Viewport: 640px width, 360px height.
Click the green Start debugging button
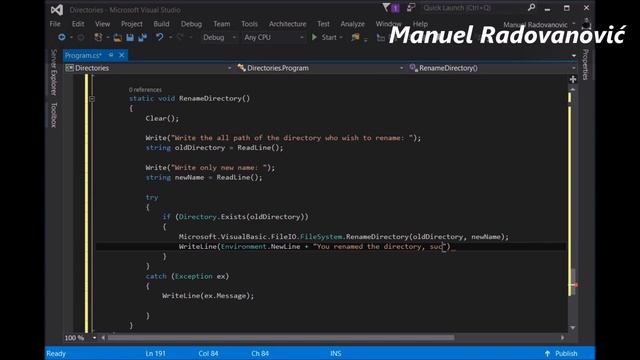325,37
